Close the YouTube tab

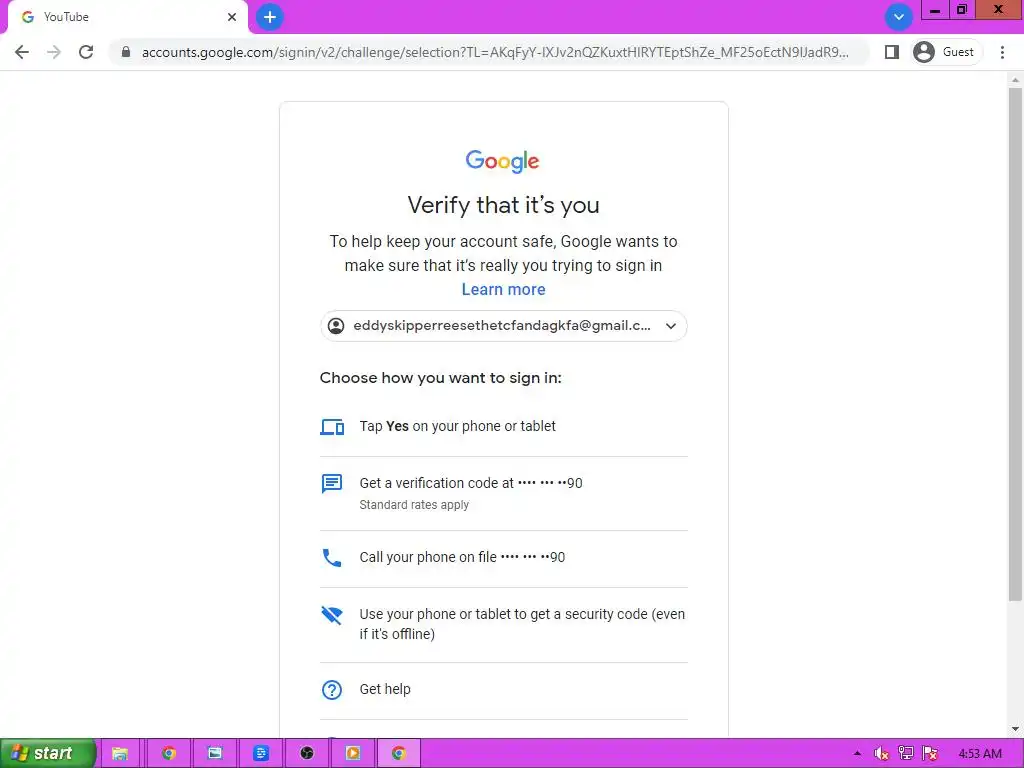coord(232,17)
